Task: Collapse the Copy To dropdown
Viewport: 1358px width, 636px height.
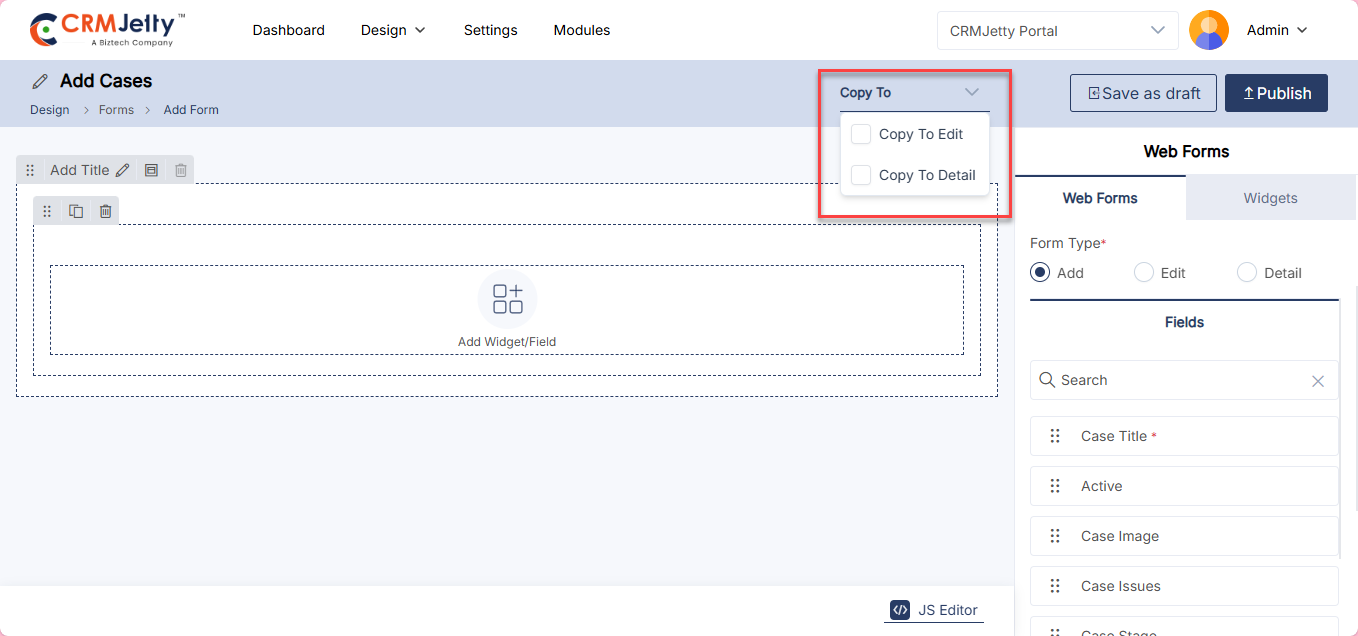Action: pyautogui.click(x=971, y=92)
